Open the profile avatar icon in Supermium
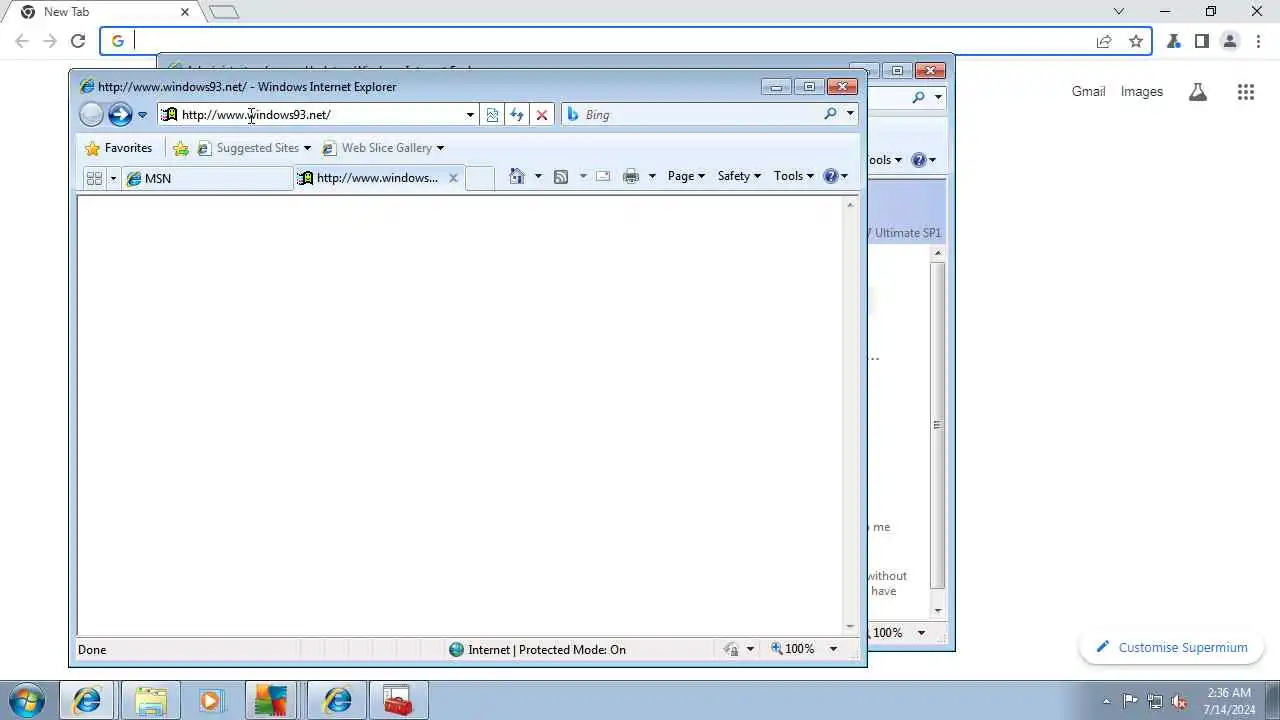The height and width of the screenshot is (720, 1280). (1230, 41)
